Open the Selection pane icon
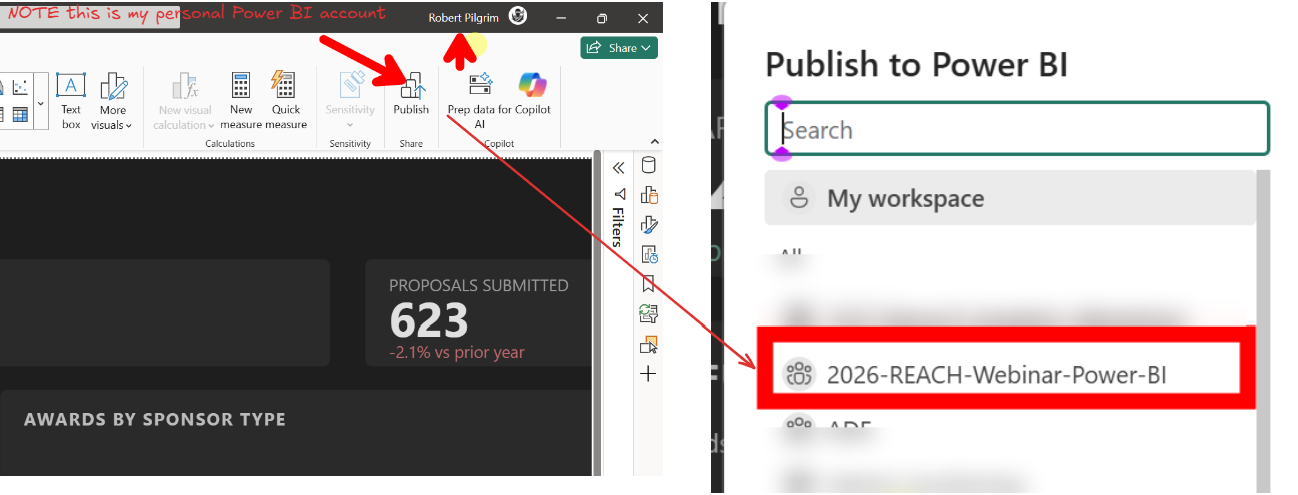 point(648,344)
